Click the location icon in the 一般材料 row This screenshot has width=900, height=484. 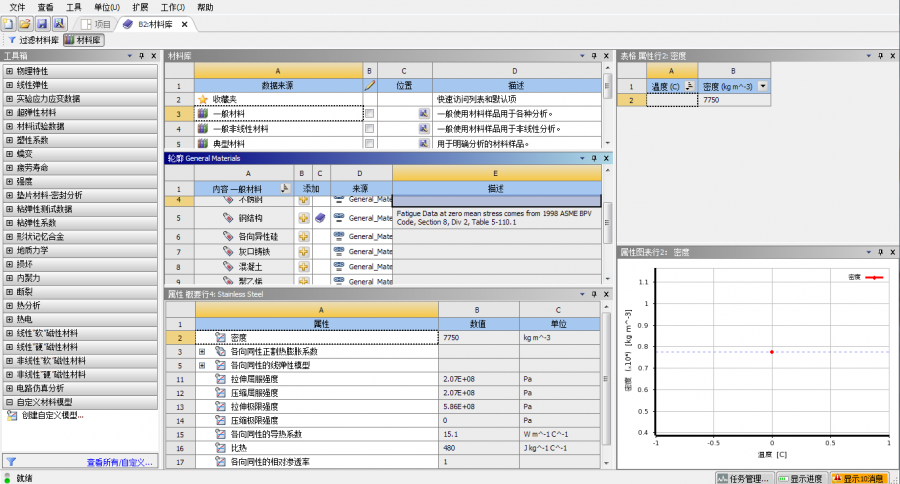click(424, 114)
